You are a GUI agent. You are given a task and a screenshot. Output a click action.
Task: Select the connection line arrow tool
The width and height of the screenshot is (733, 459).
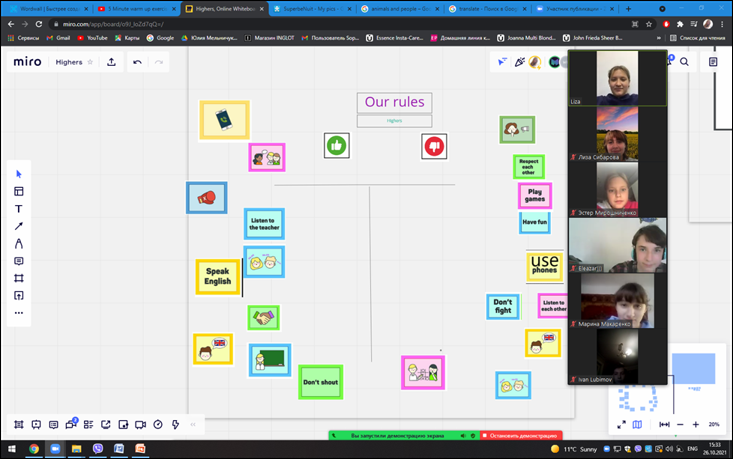pyautogui.click(x=18, y=226)
